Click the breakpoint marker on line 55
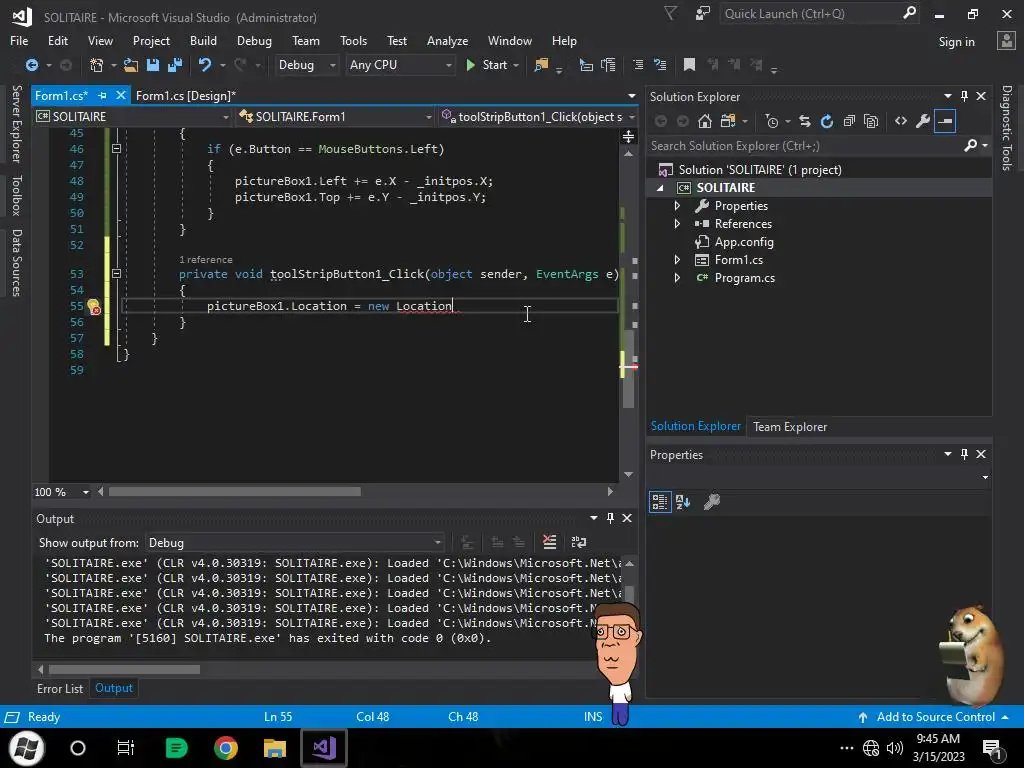This screenshot has width=1024, height=768. click(93, 306)
